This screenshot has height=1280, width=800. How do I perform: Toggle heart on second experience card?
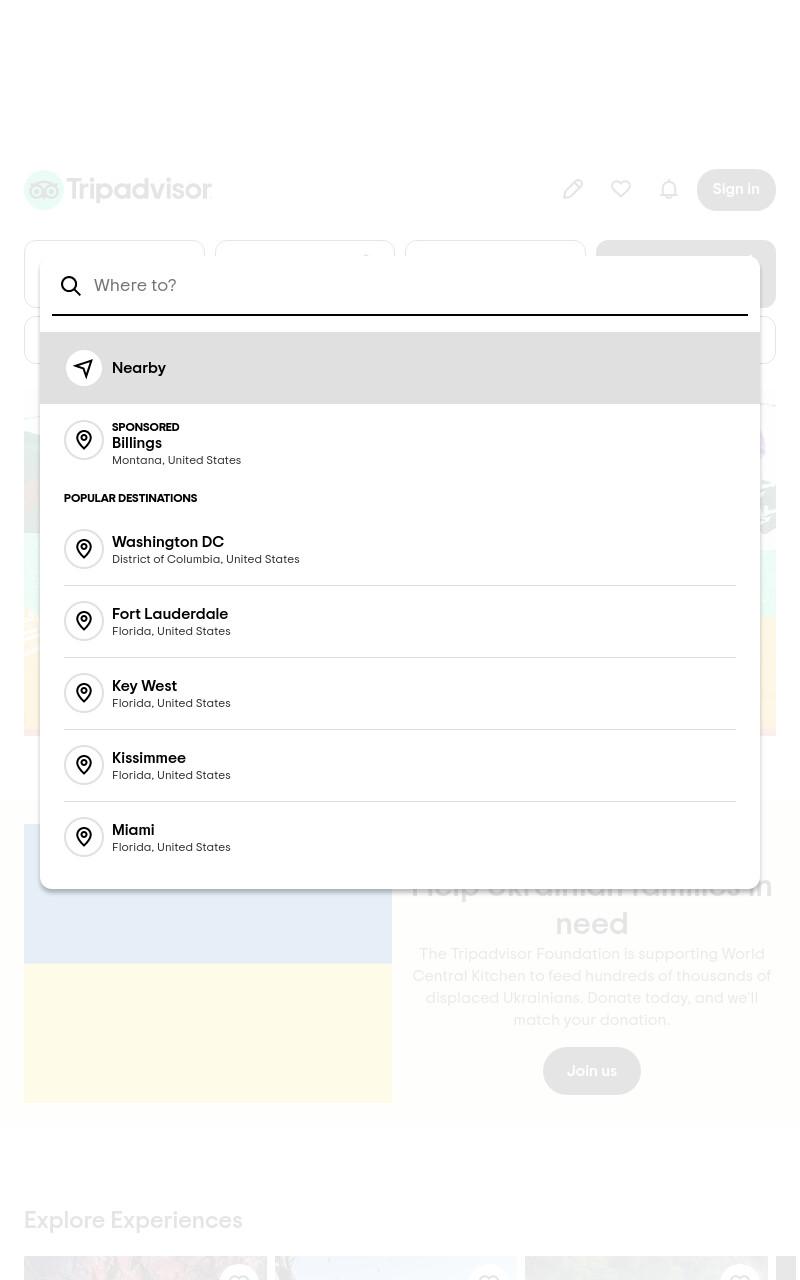(489, 1272)
